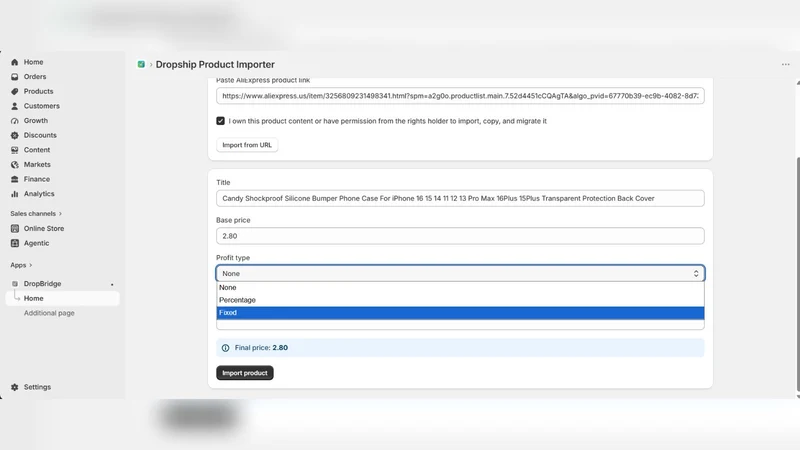Click the Agentic channel icon

15,243
